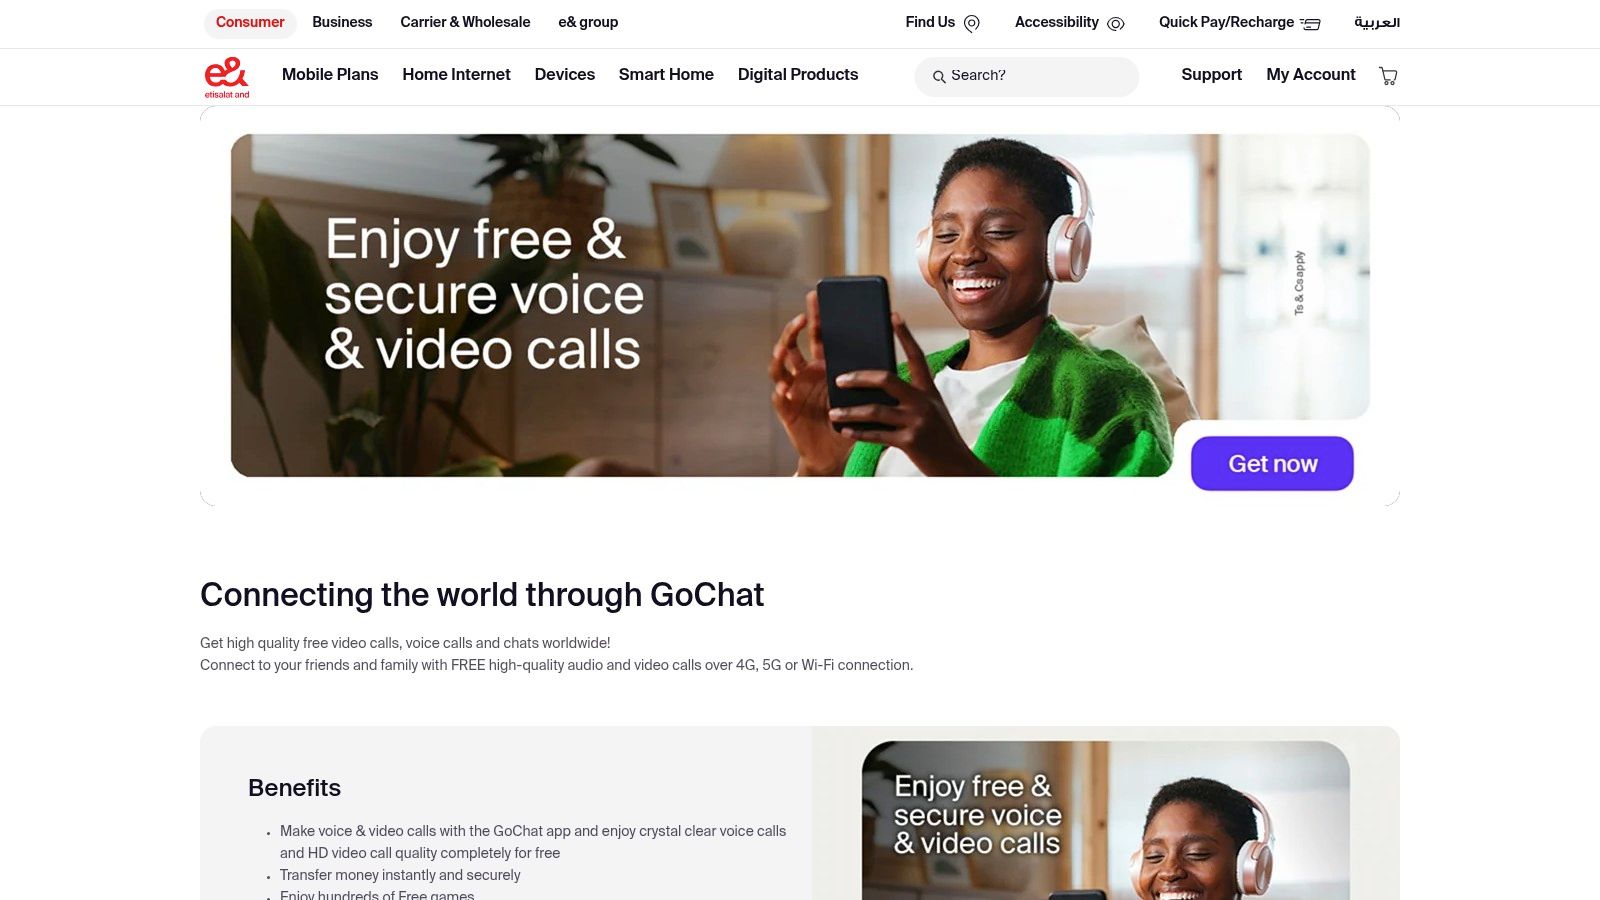Expand the Devices menu
Image resolution: width=1600 pixels, height=900 pixels.
[565, 74]
